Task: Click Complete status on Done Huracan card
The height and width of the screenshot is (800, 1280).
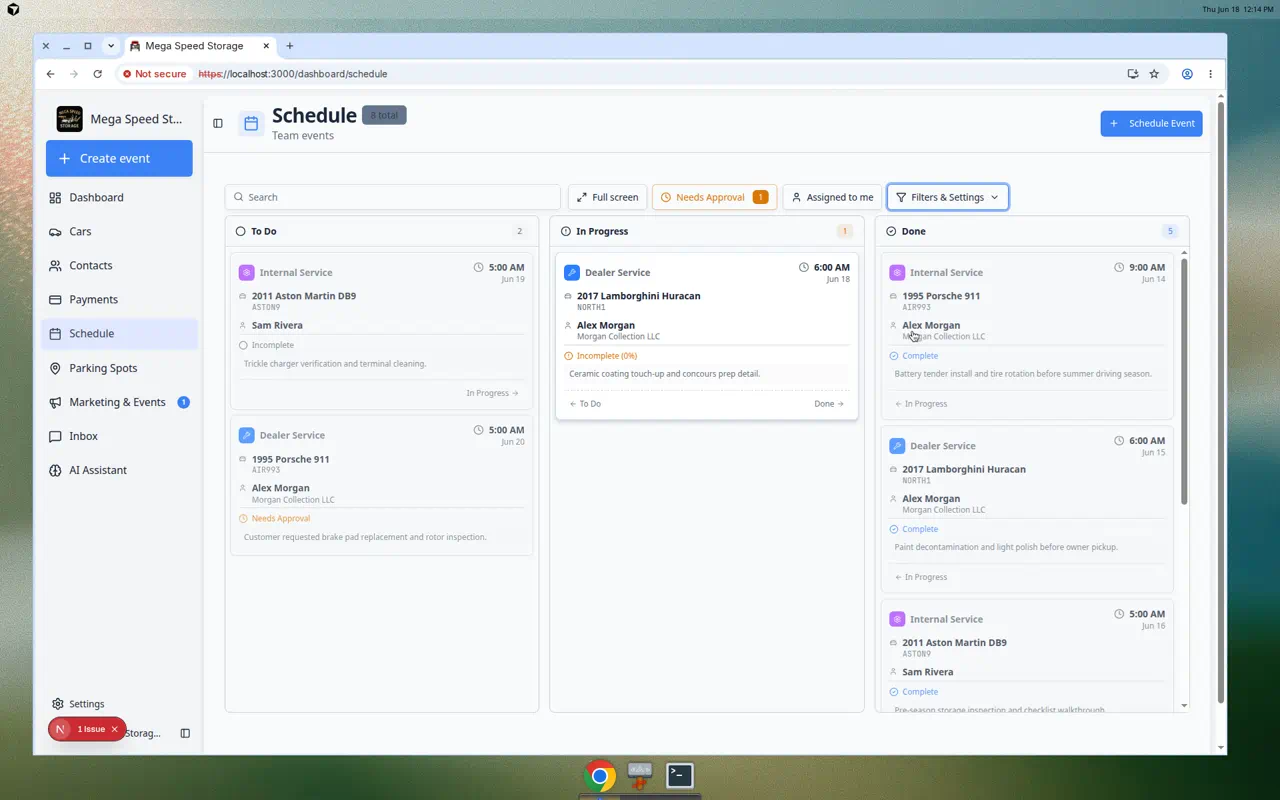Action: [x=913, y=529]
